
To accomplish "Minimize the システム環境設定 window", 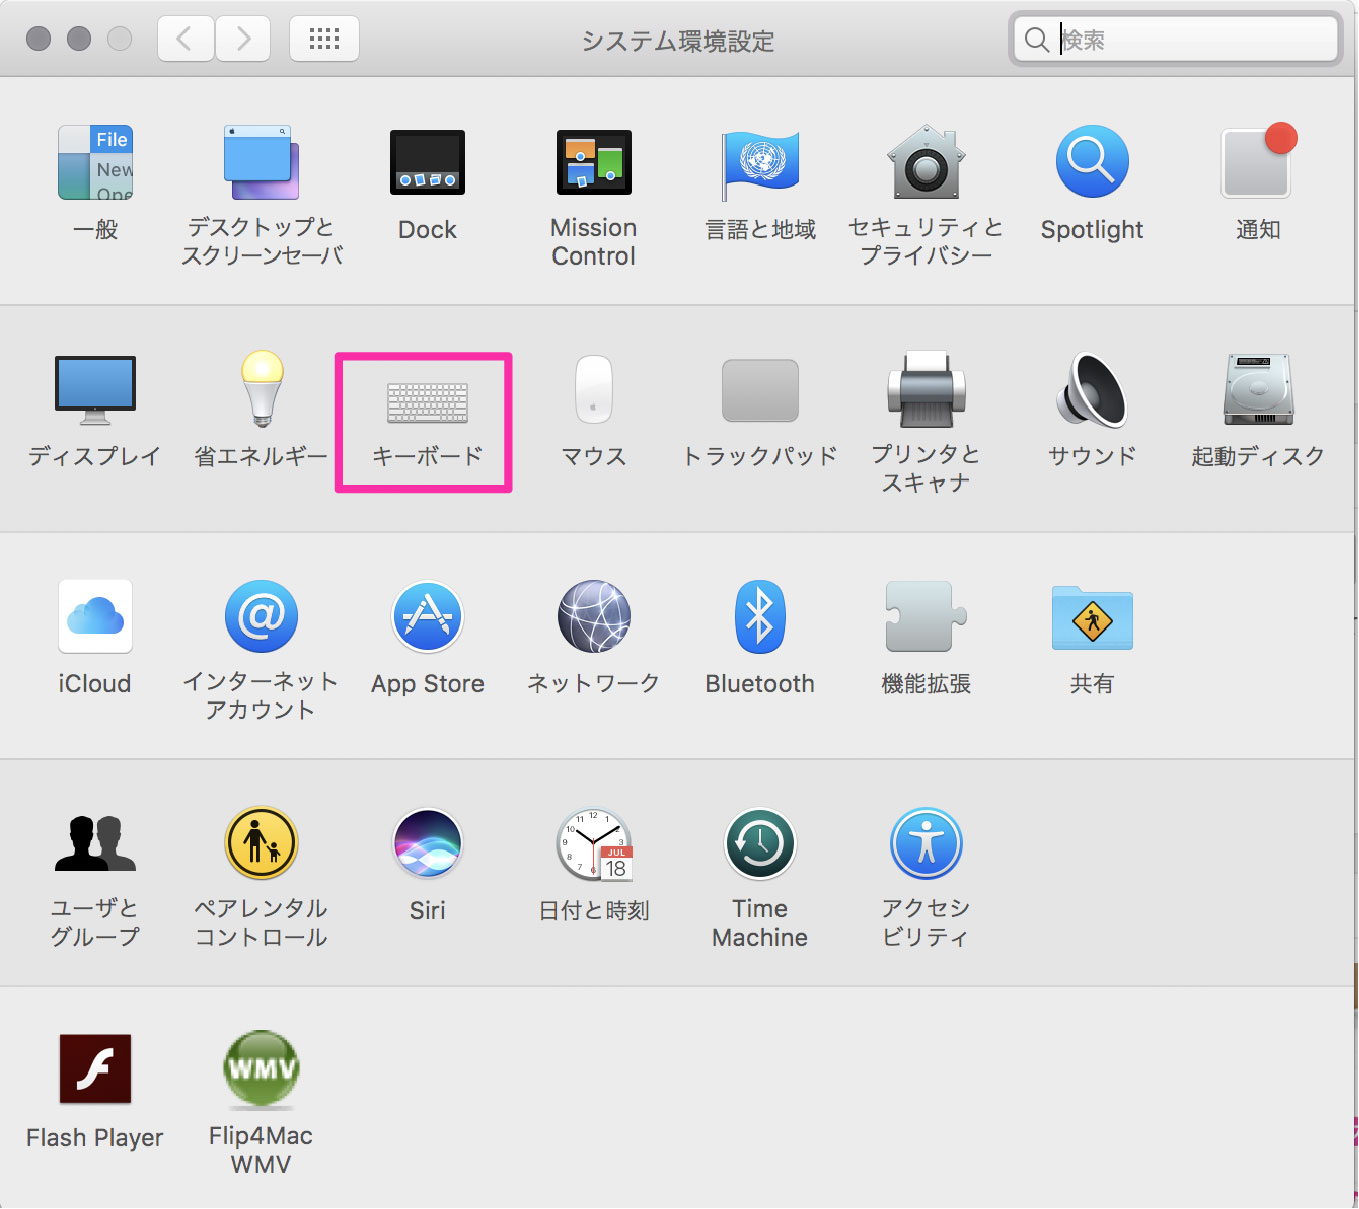I will (x=79, y=39).
